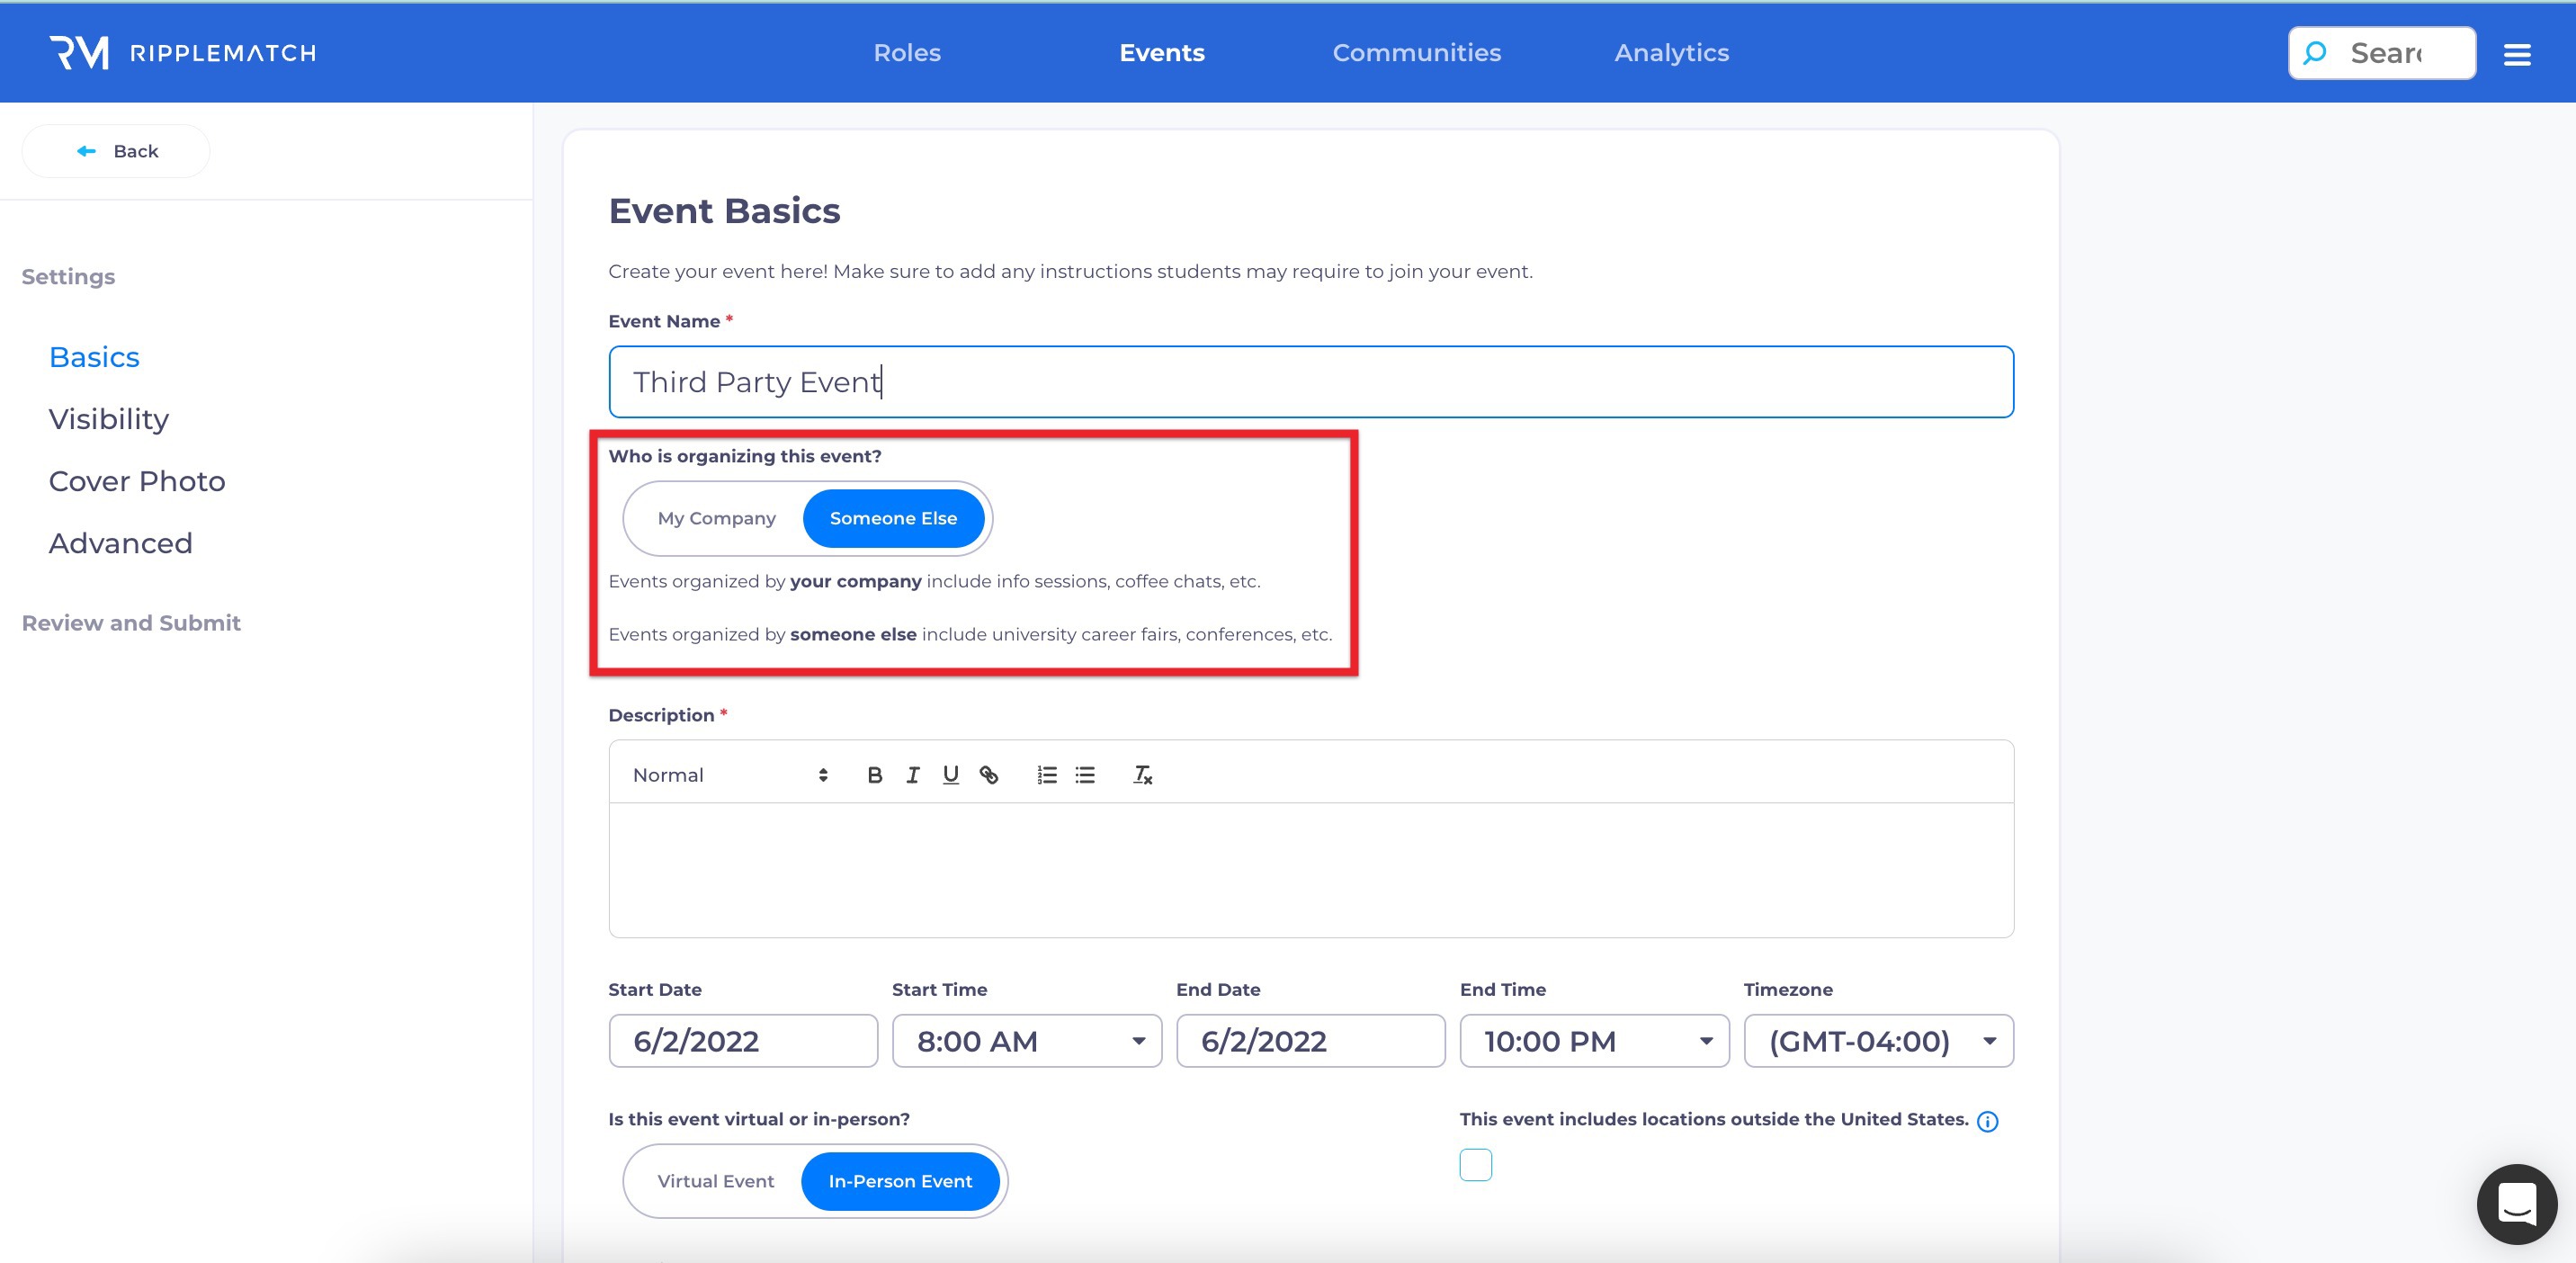The image size is (2576, 1263).
Task: Open the hamburger menu
Action: (2516, 54)
